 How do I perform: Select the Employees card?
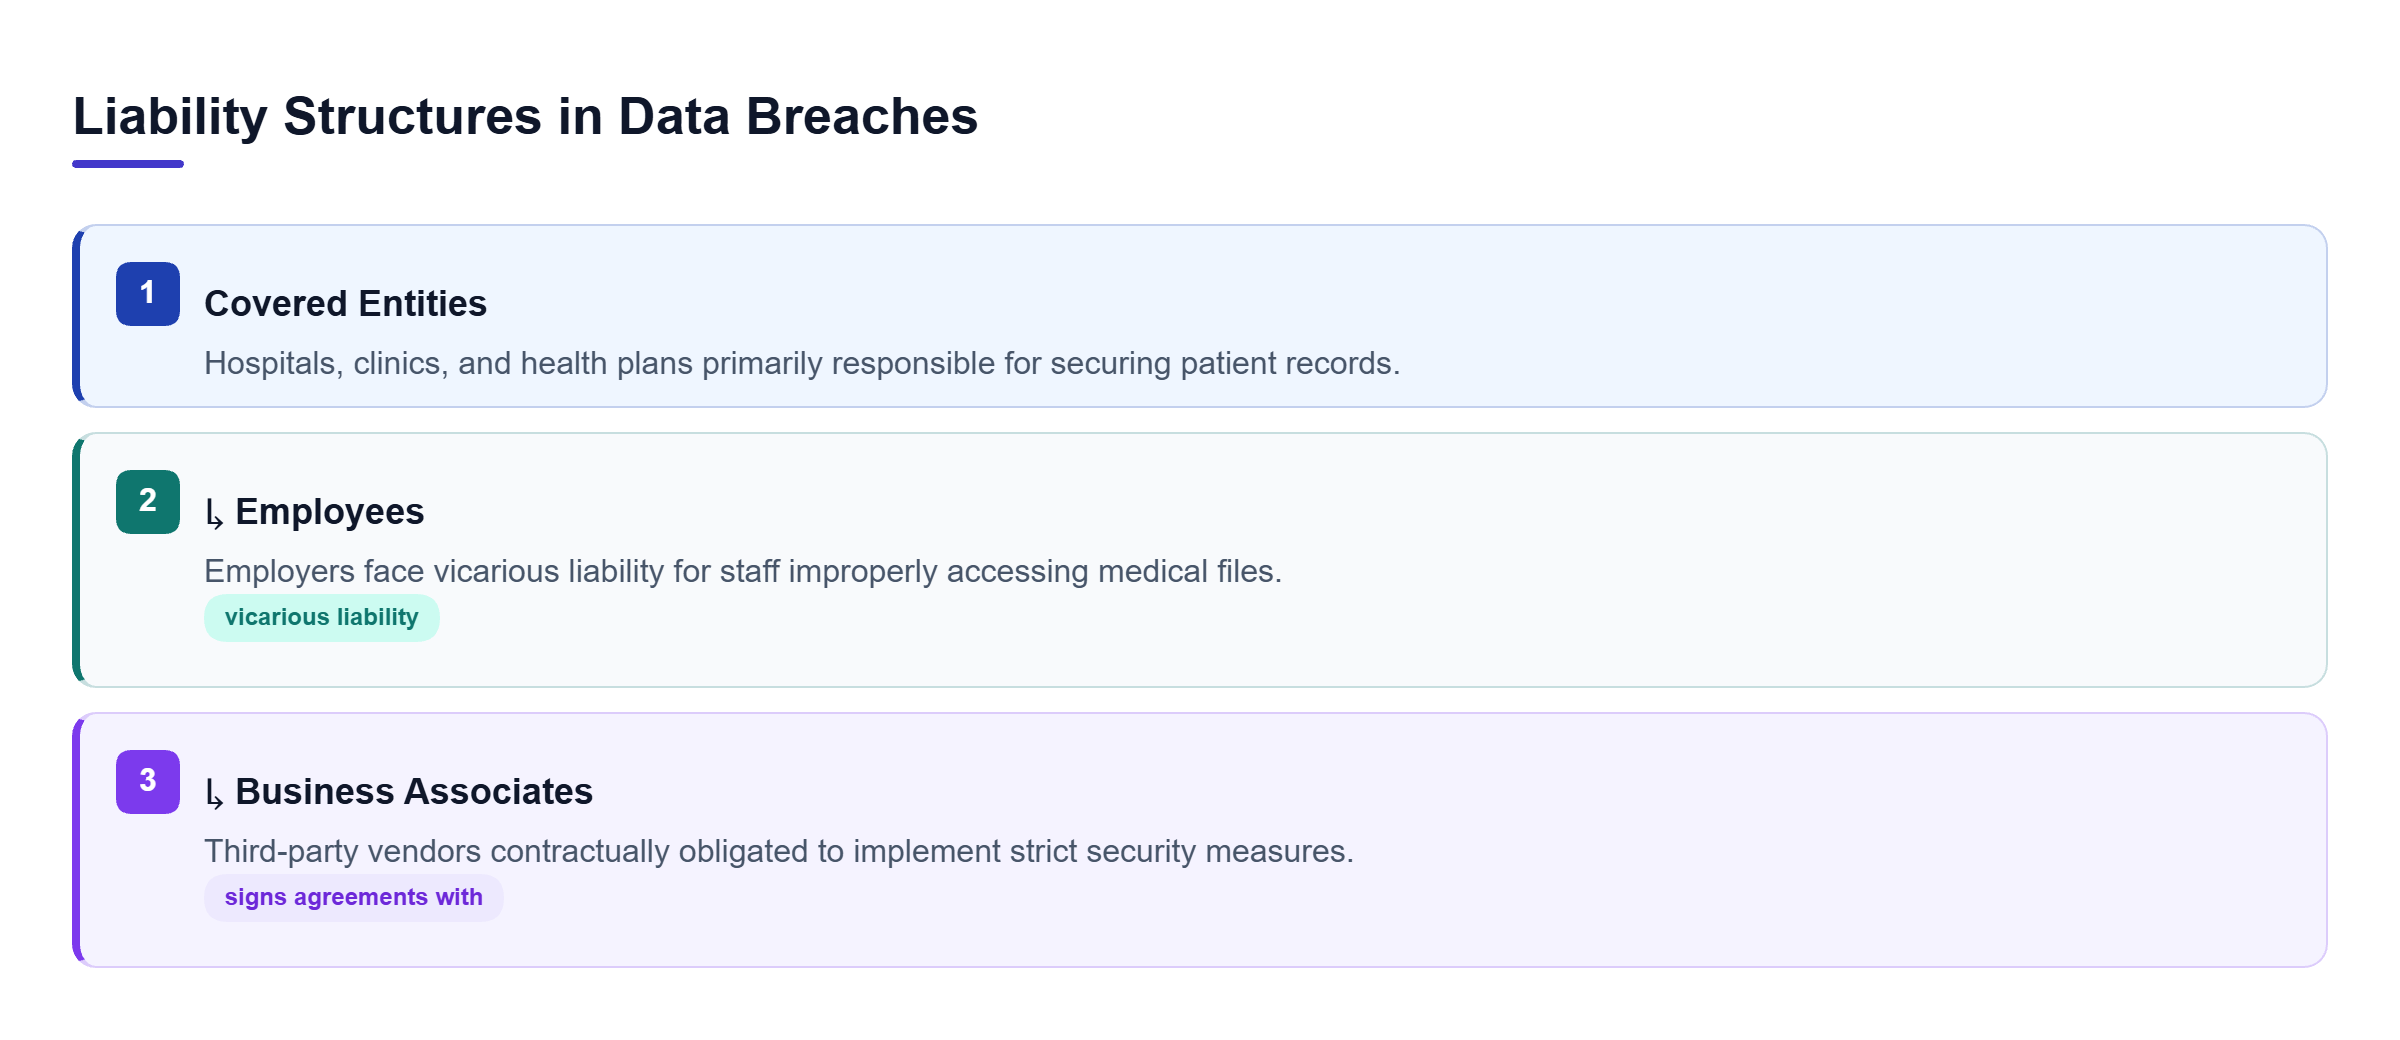(x=1200, y=560)
